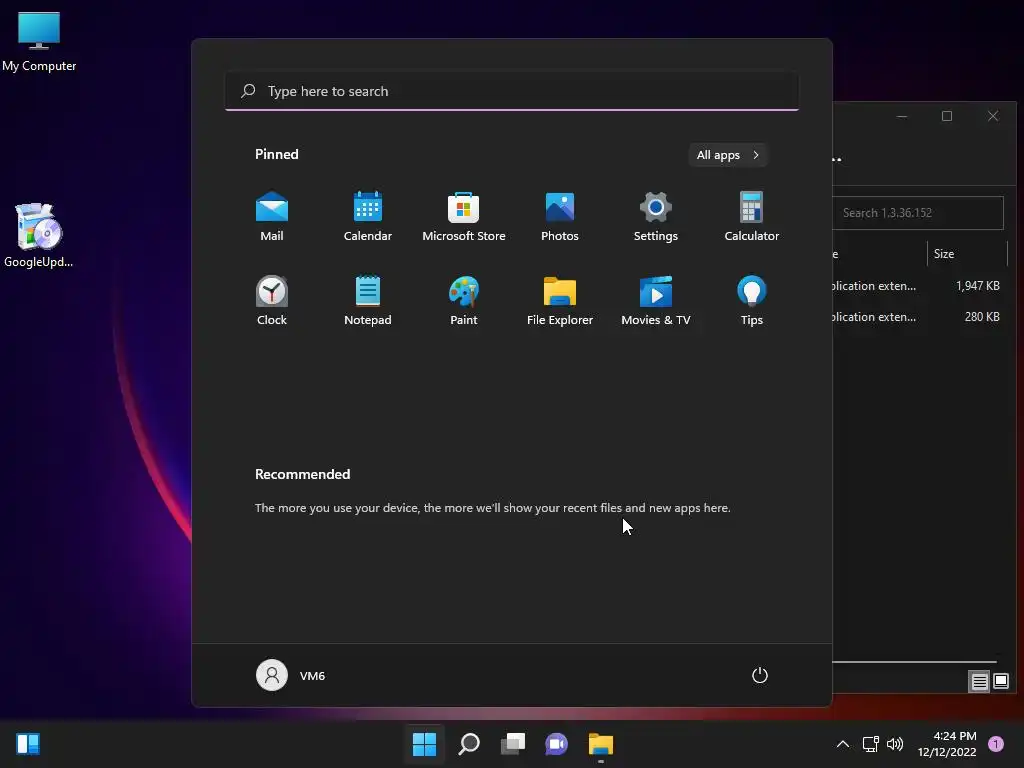Image resolution: width=1024 pixels, height=768 pixels.
Task: Launch the Calculator app
Action: (x=752, y=217)
